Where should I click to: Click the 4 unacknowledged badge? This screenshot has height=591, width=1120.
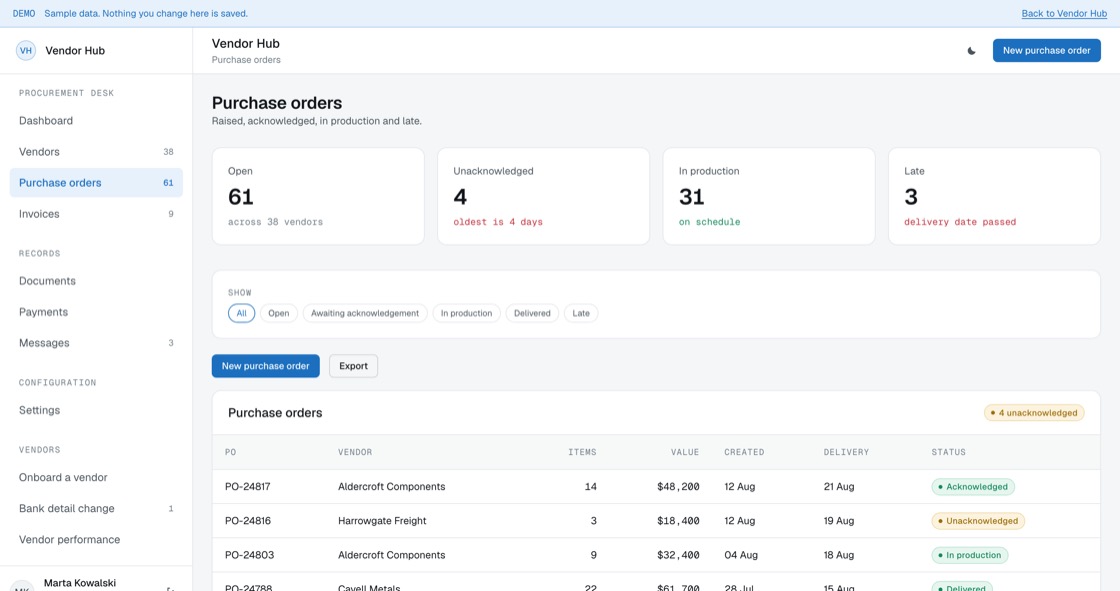(x=1034, y=413)
